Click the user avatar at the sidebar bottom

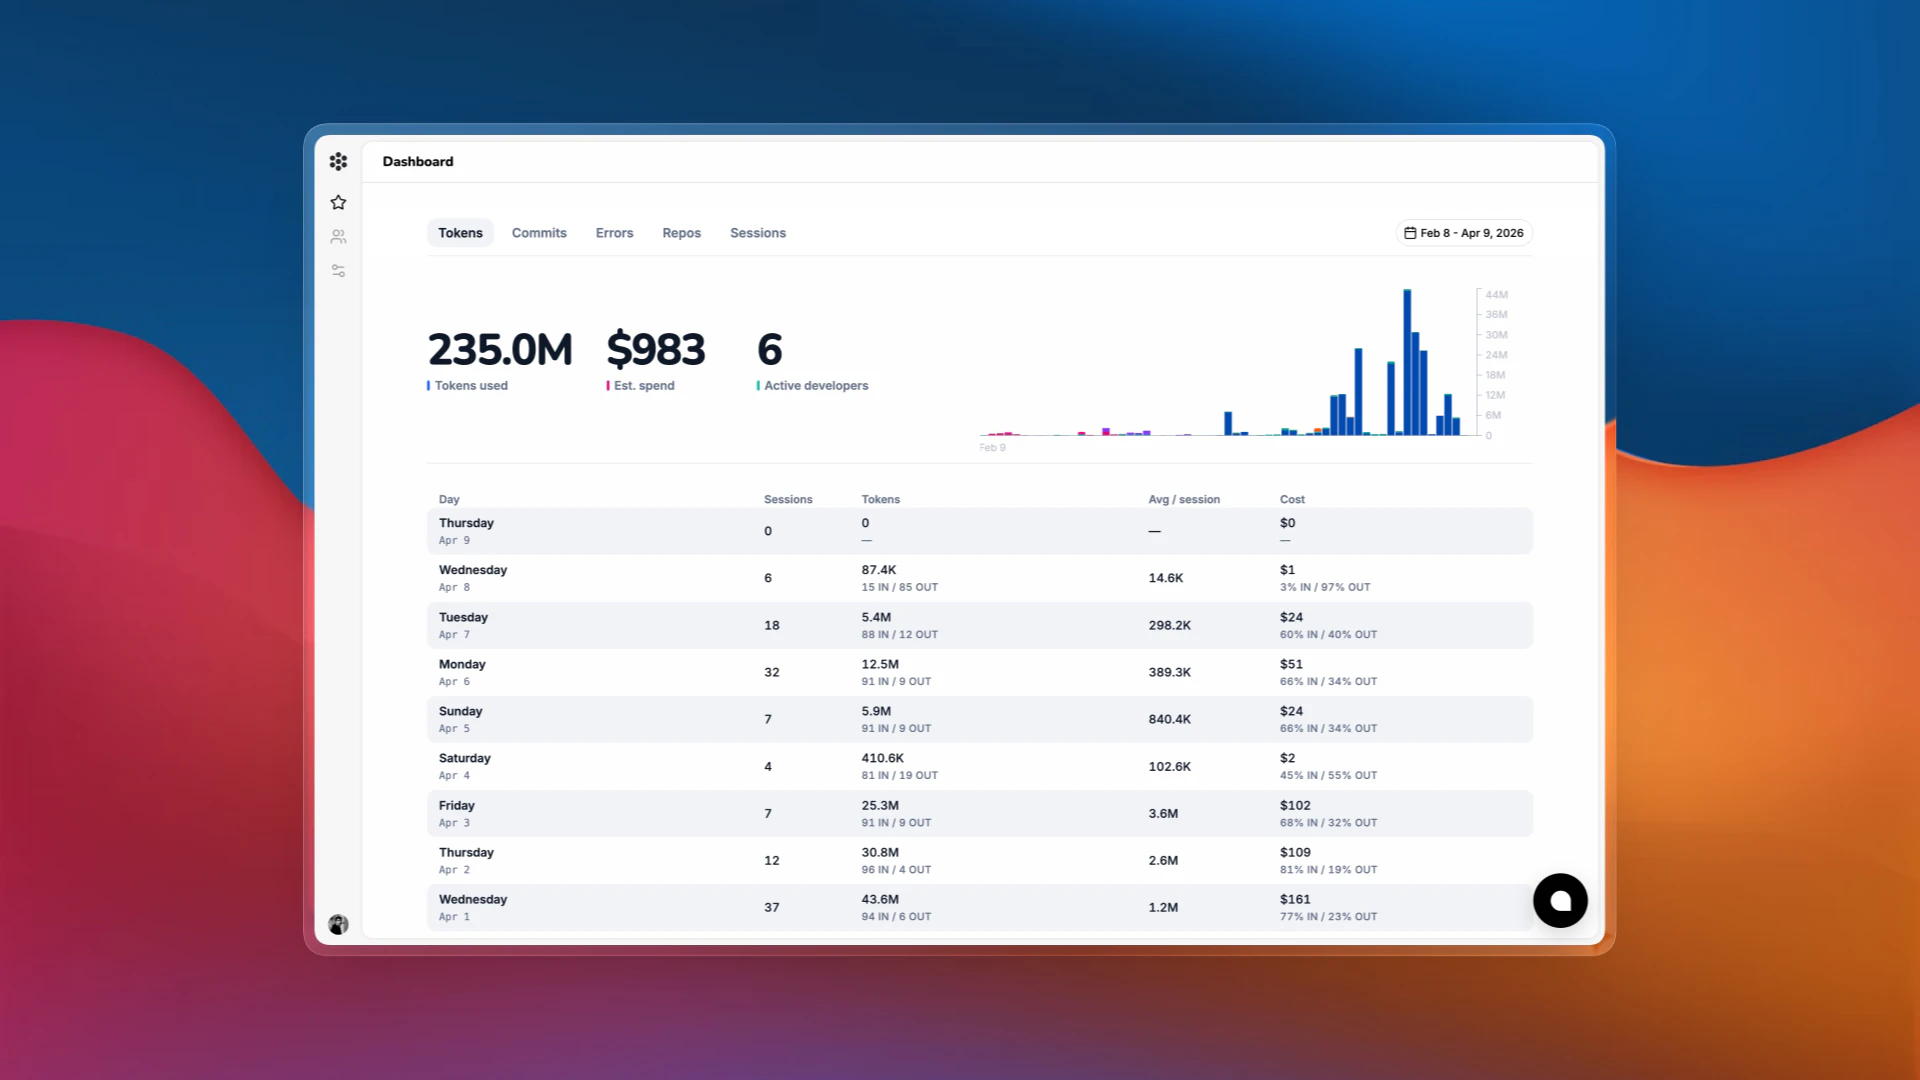(x=338, y=924)
